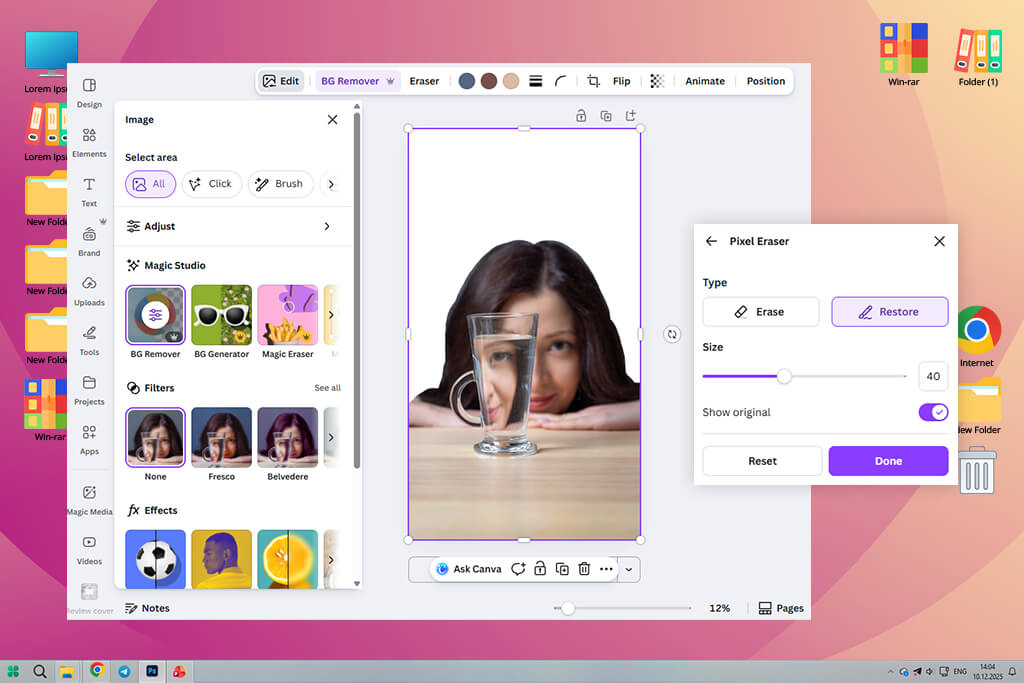This screenshot has height=683, width=1024.
Task: Click the Reset button
Action: point(762,461)
